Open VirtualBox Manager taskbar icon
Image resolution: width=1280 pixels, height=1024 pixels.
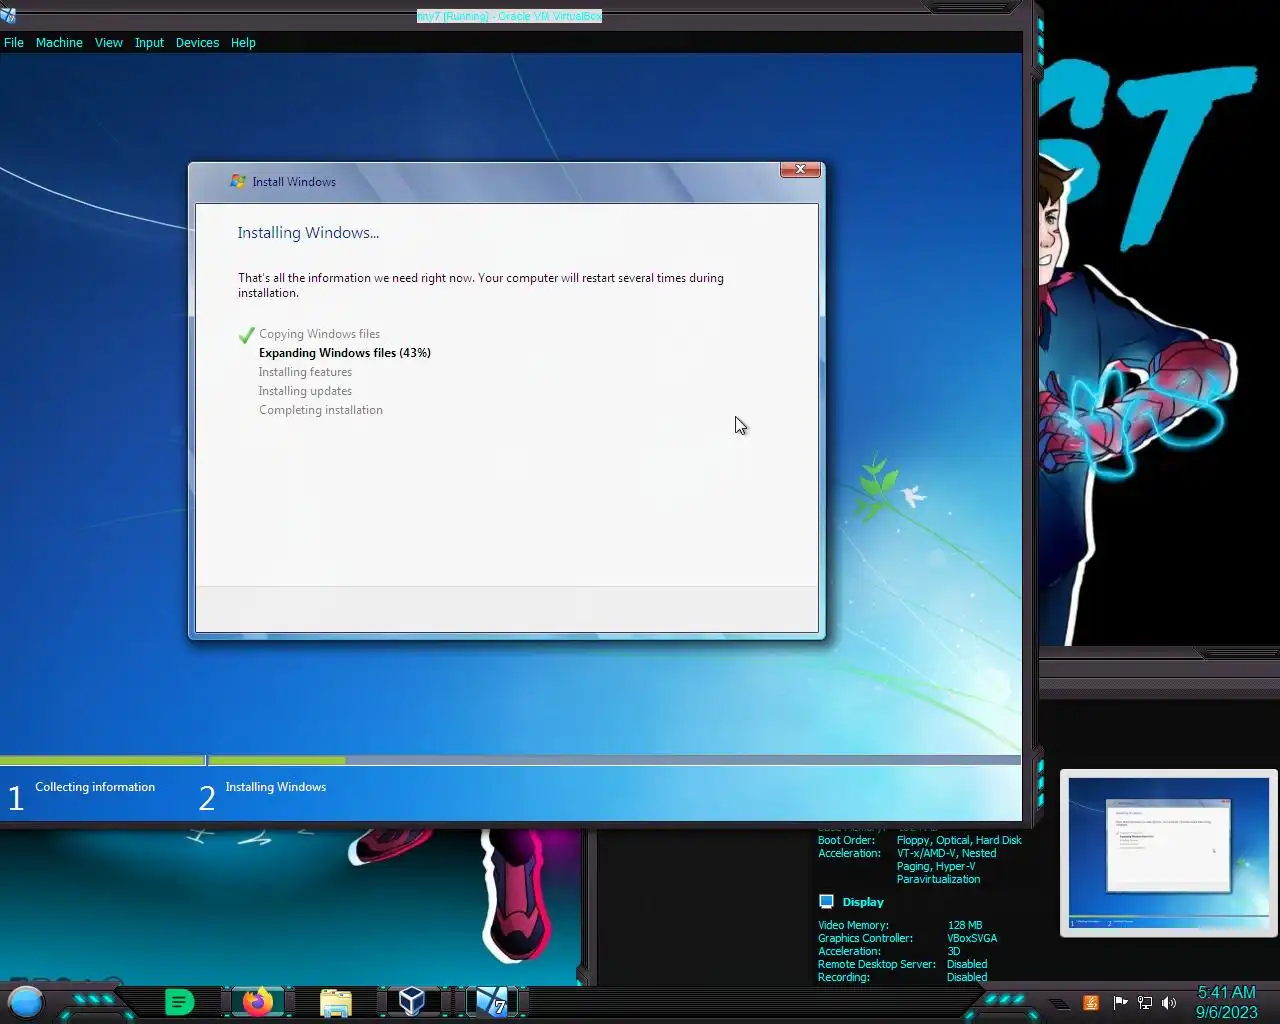(411, 1001)
